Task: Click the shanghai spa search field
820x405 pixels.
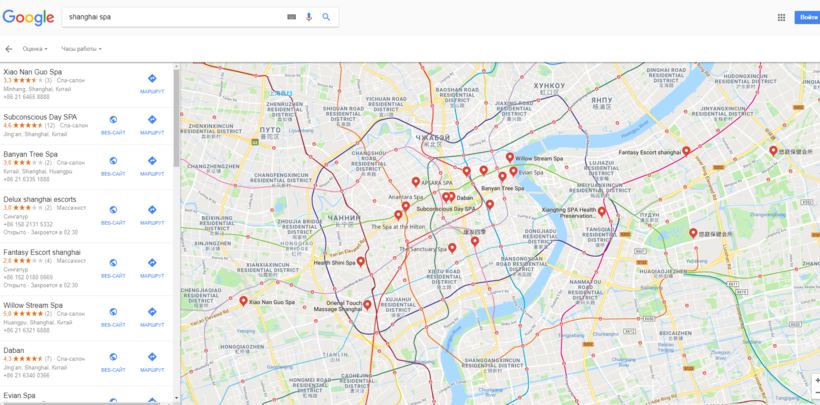Action: [x=170, y=17]
